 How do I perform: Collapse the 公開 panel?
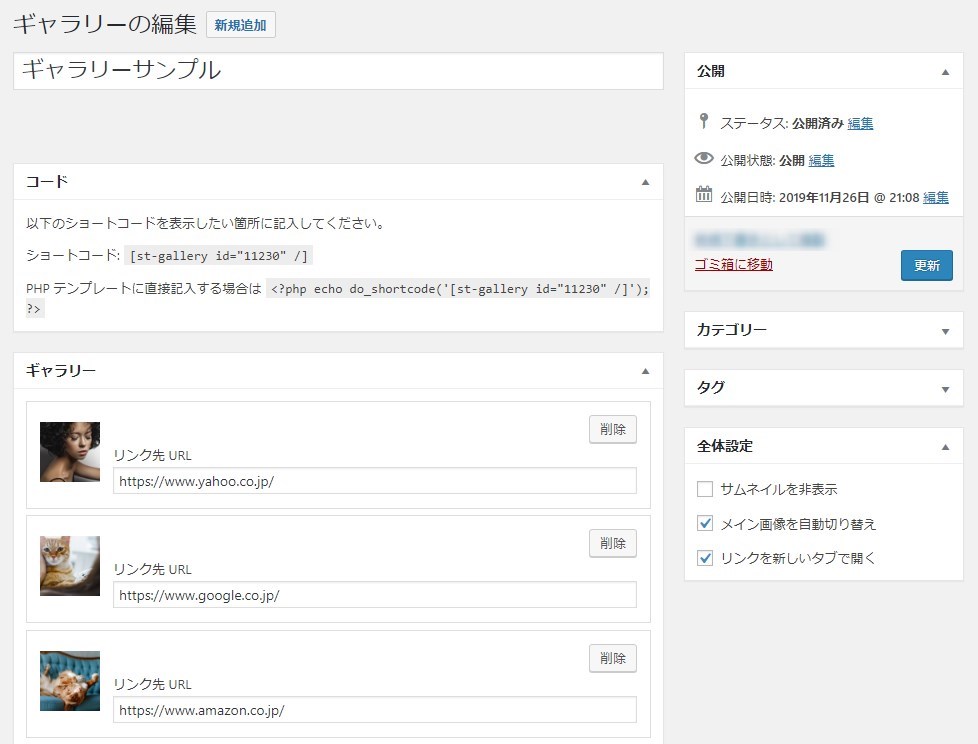[945, 72]
